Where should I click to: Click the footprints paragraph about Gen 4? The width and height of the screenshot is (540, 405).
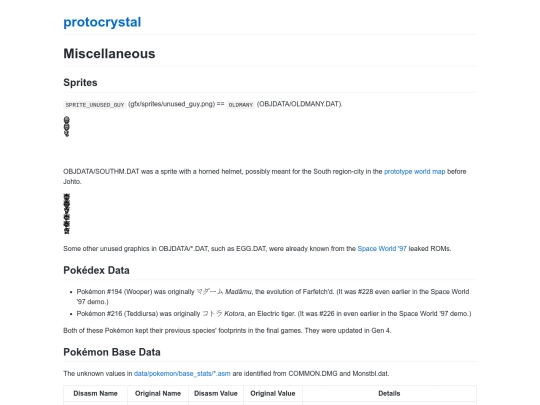(x=227, y=331)
